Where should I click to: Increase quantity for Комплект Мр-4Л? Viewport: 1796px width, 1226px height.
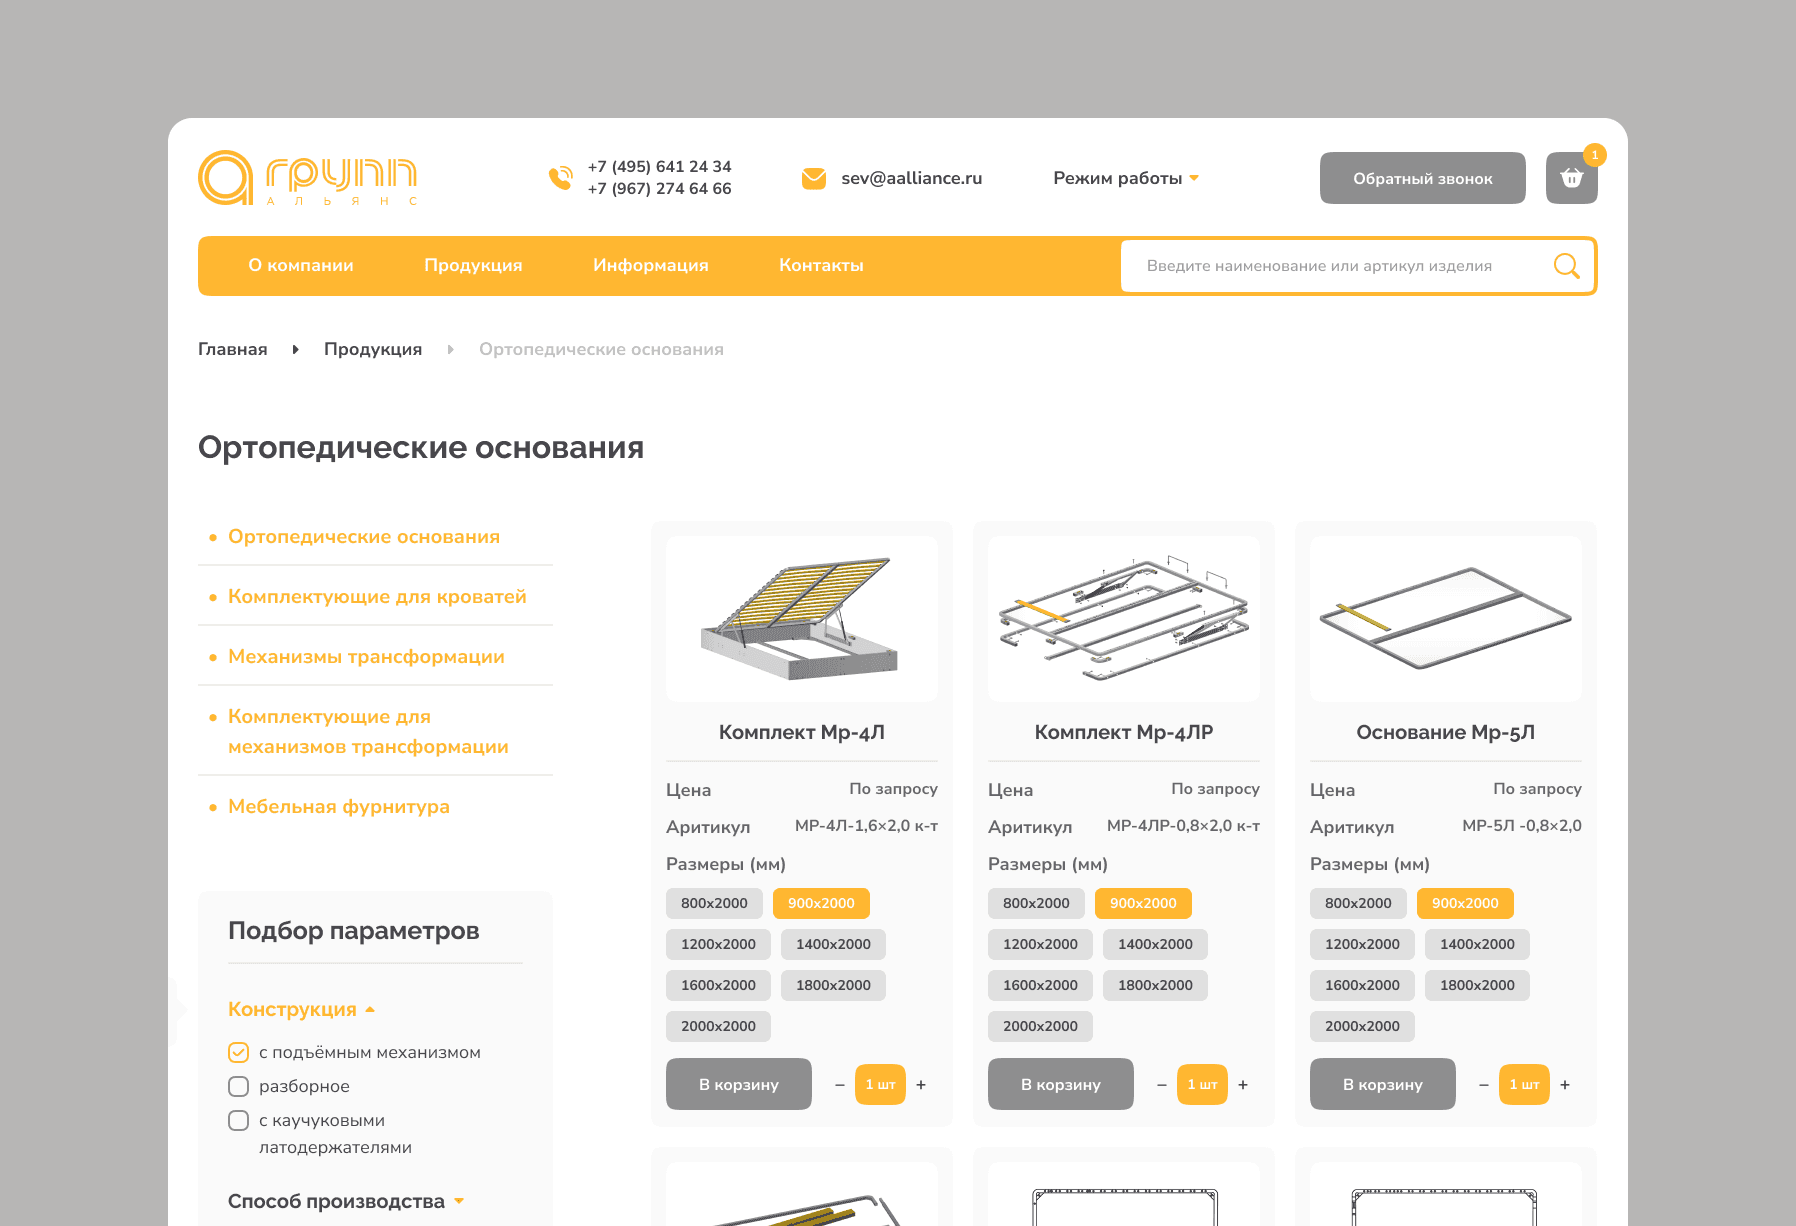coord(921,1085)
